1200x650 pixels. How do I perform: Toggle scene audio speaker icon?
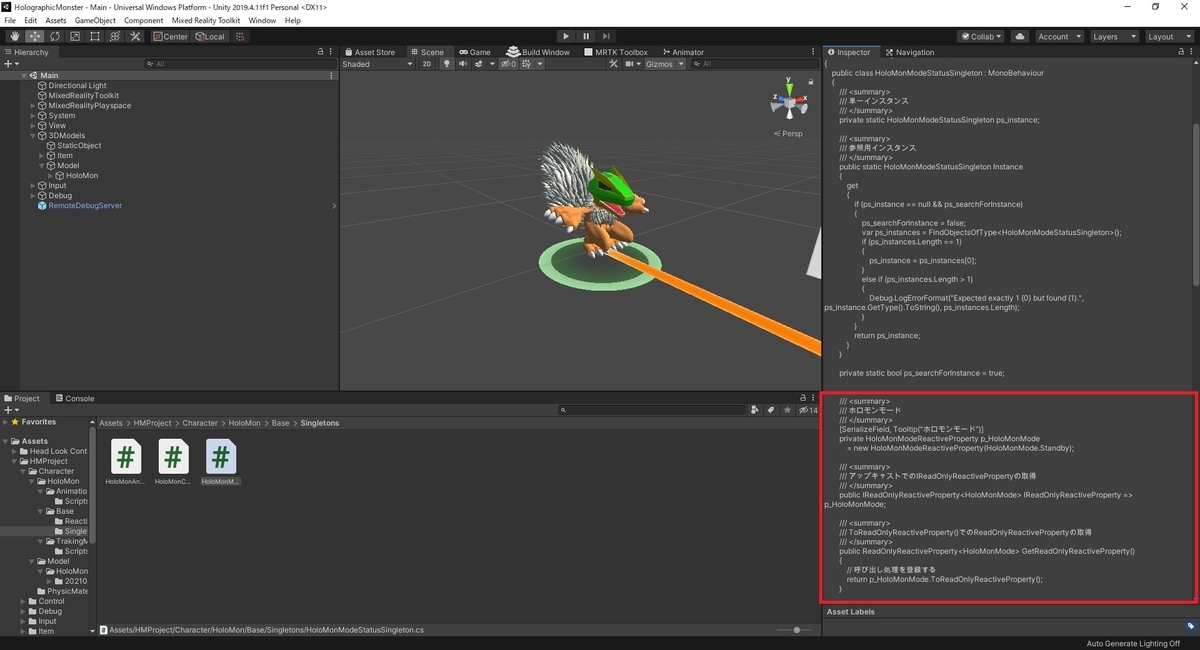pyautogui.click(x=463, y=64)
